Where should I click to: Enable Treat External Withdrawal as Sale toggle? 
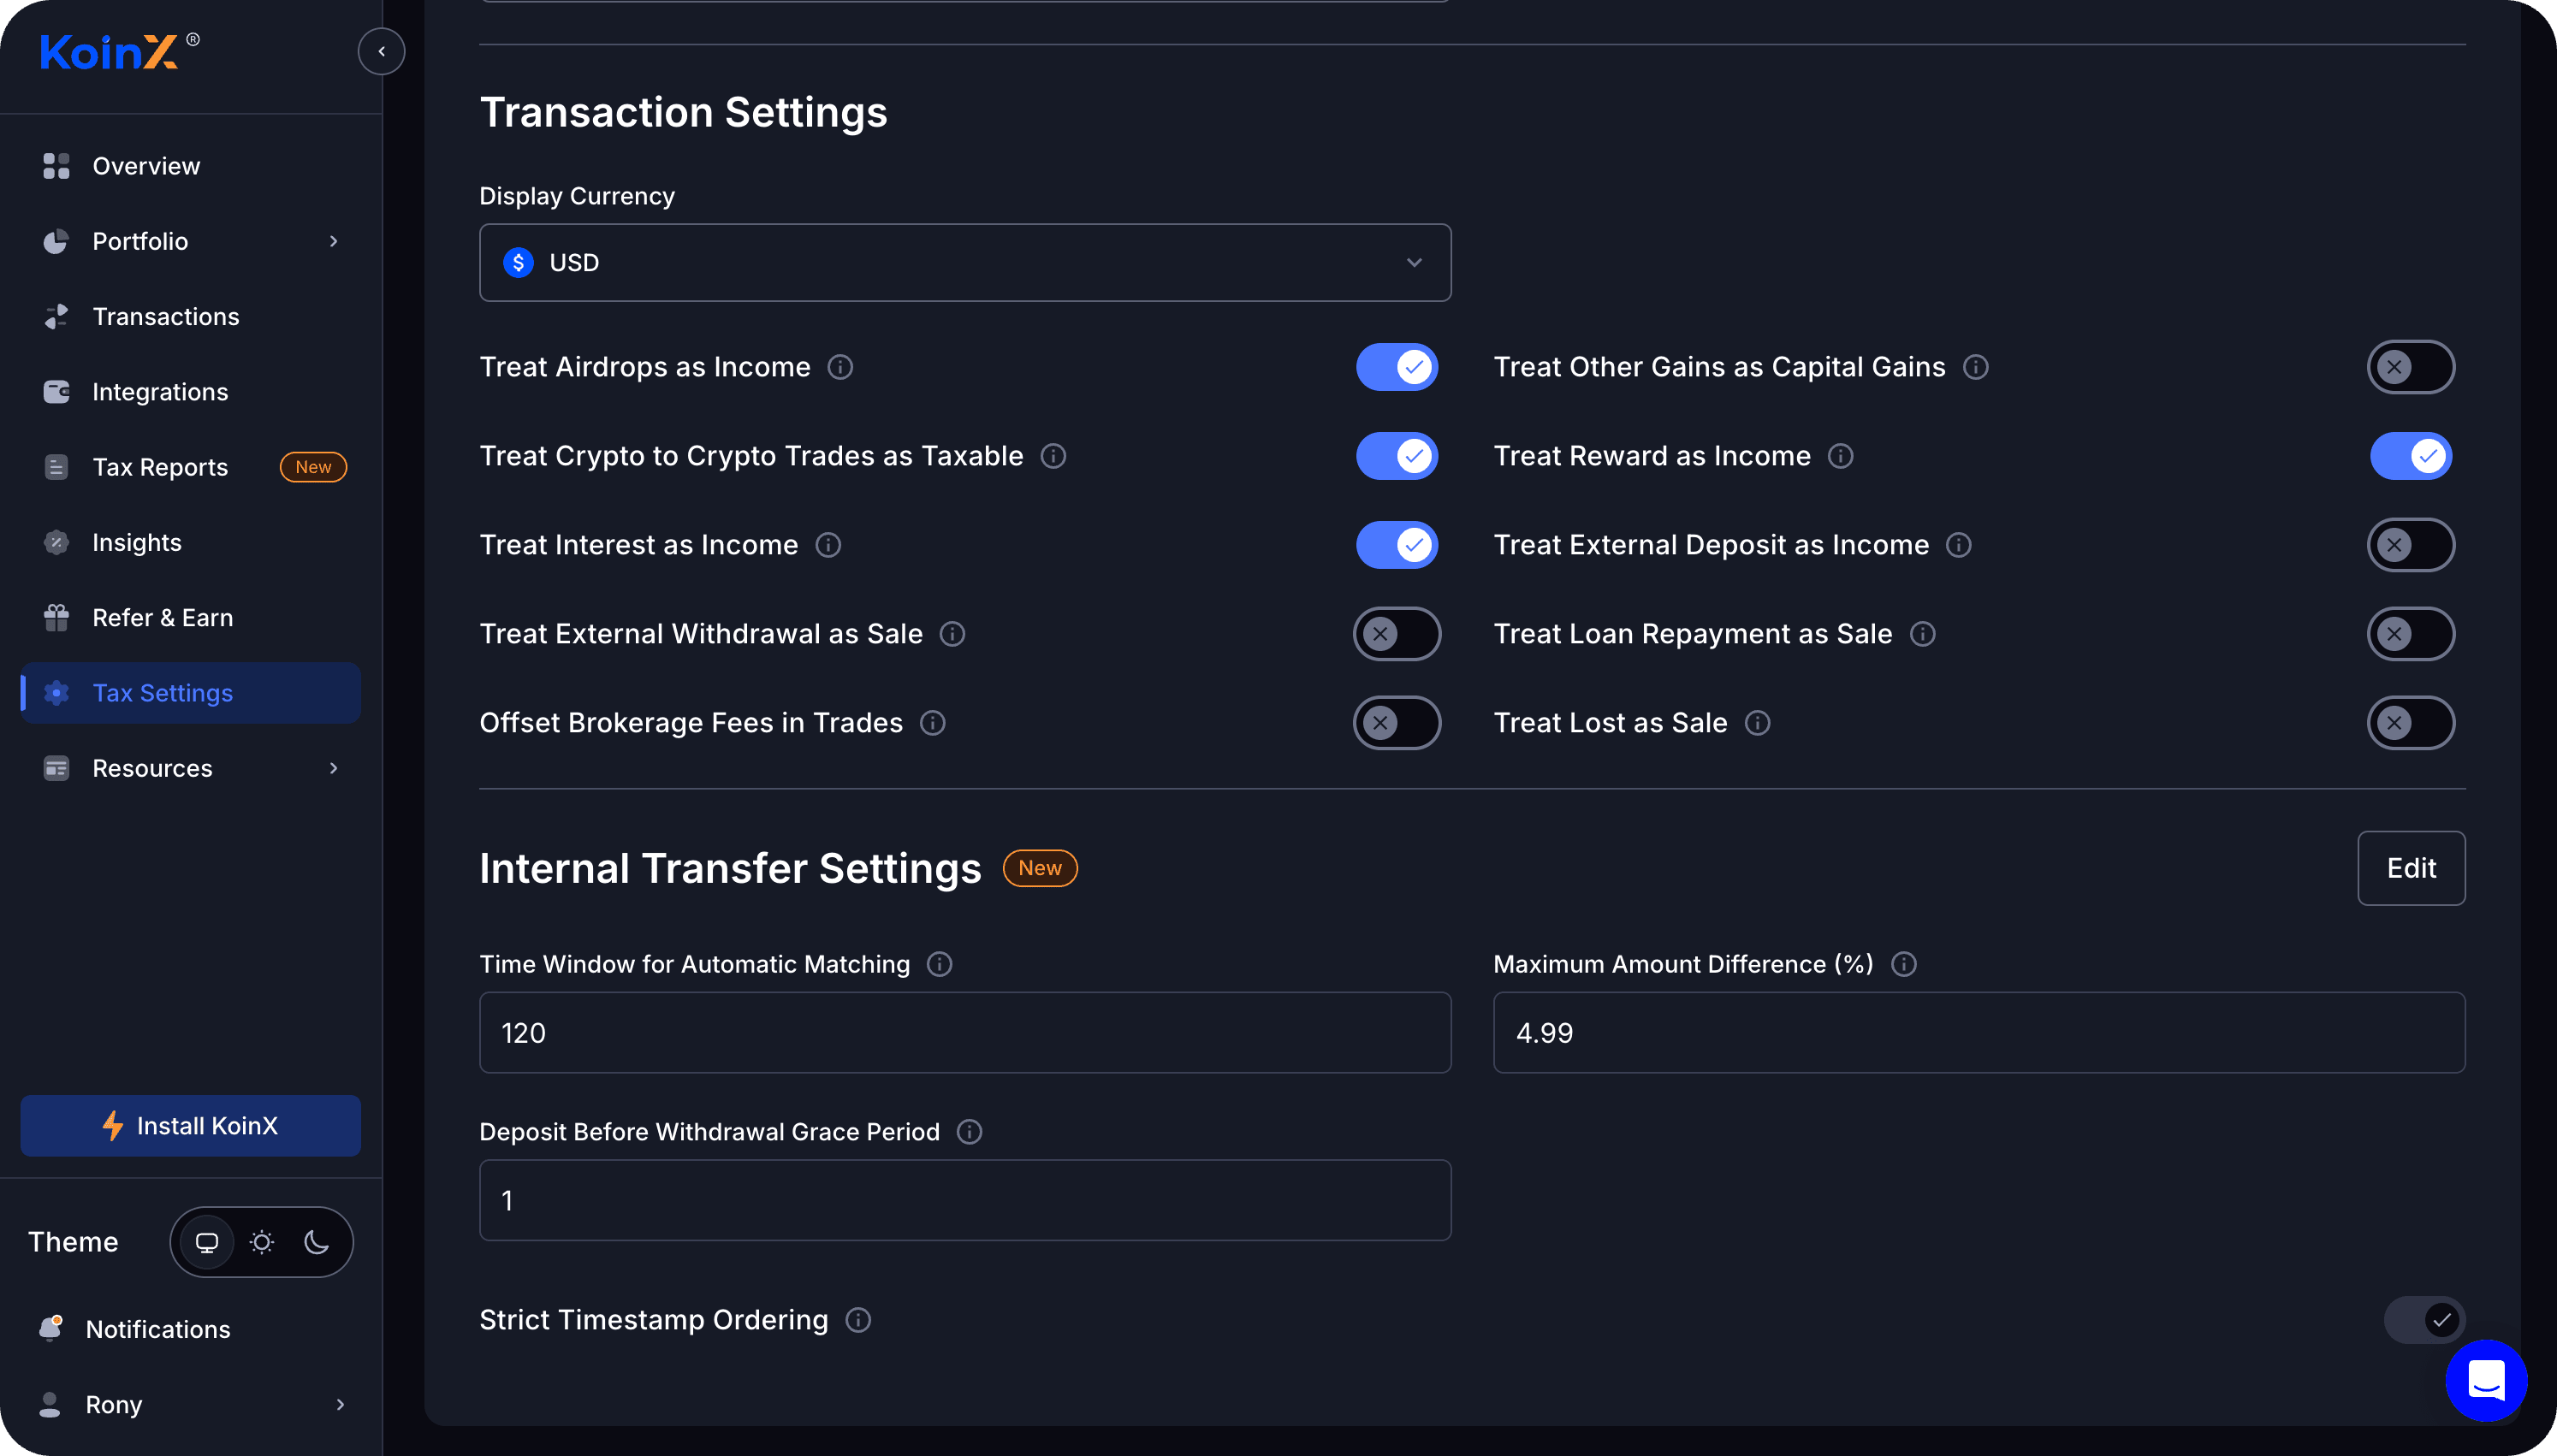1396,634
